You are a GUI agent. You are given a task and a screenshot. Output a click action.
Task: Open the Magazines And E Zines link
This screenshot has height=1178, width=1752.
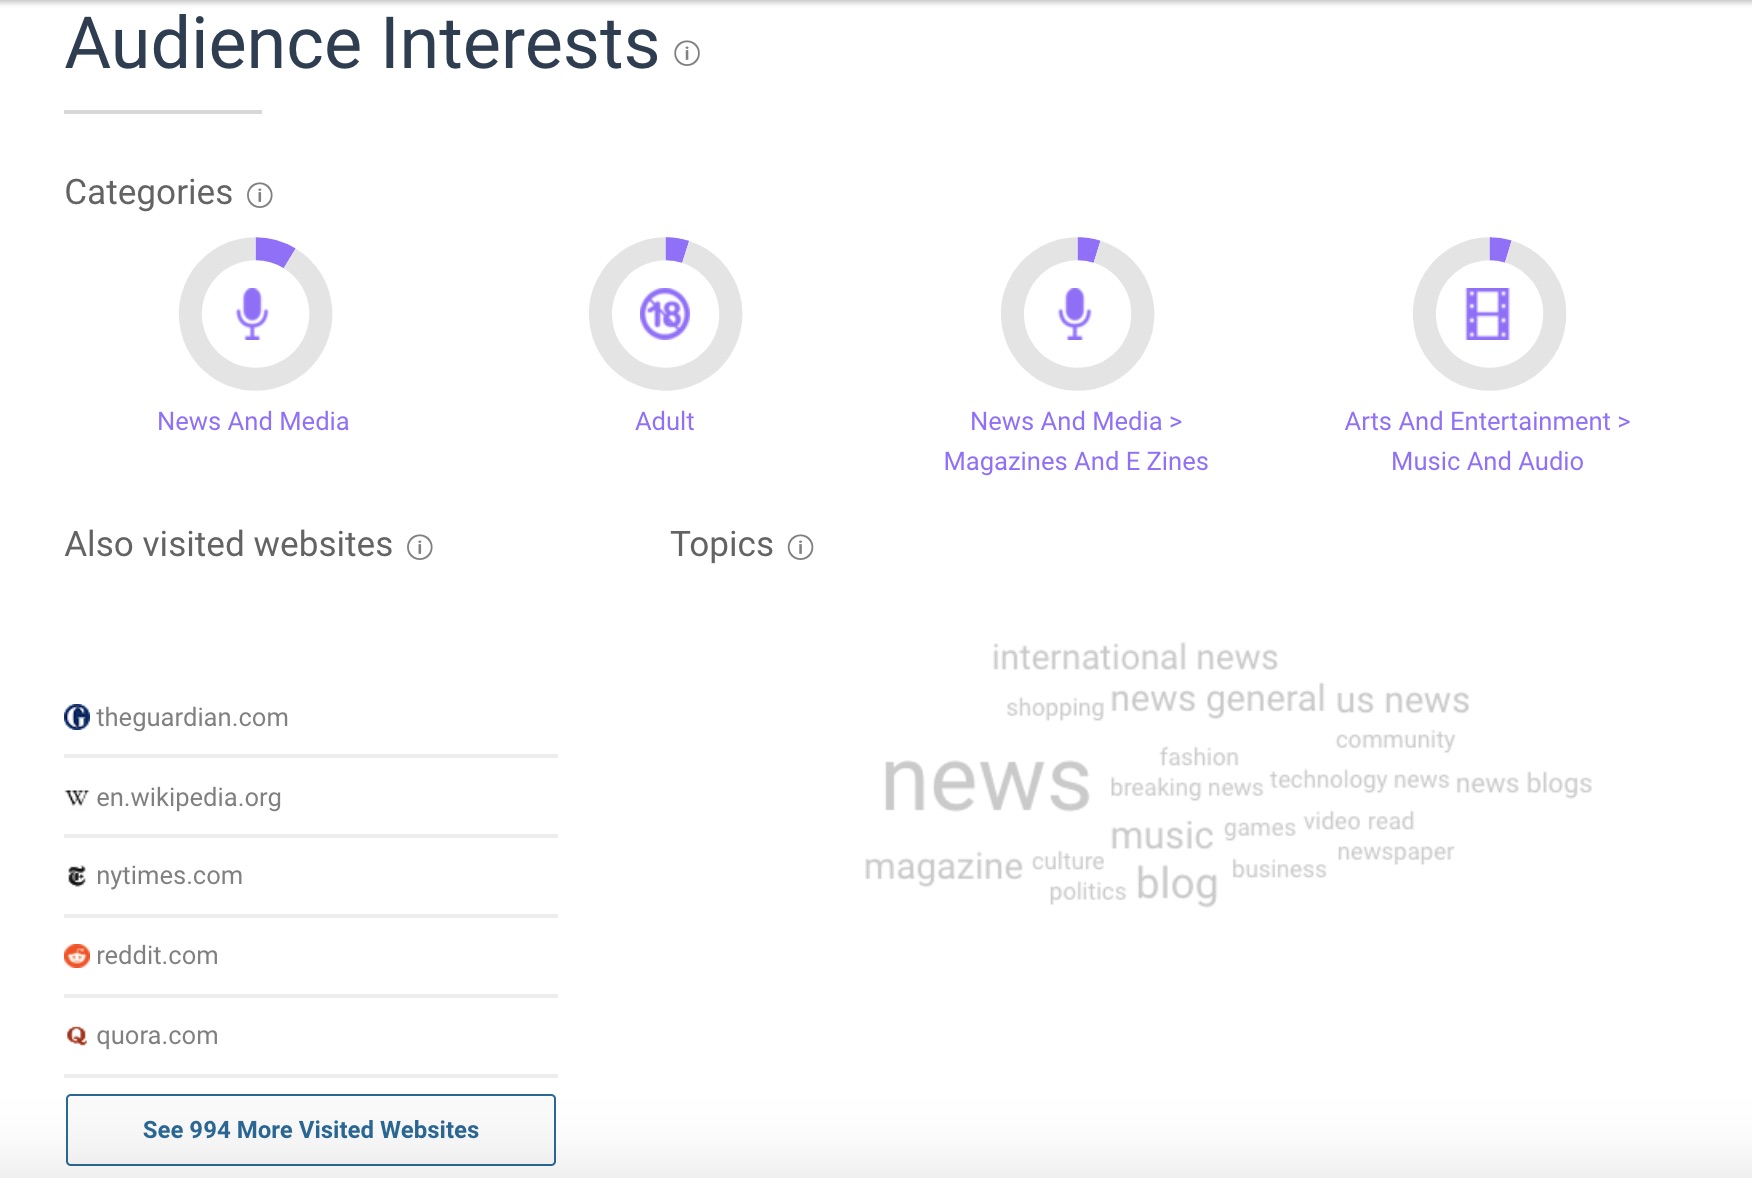(1076, 461)
